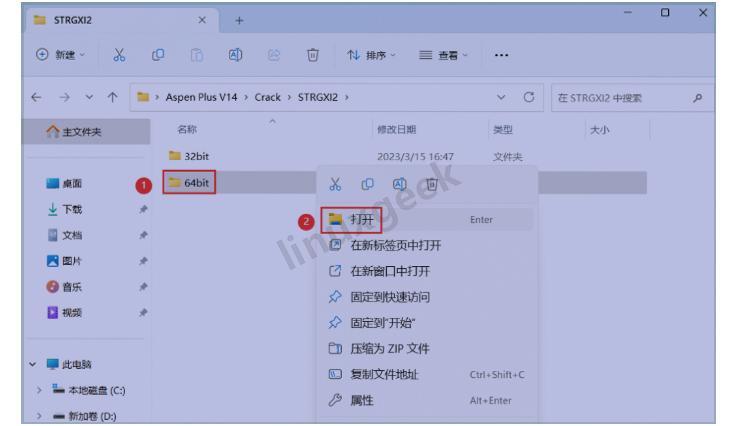Open the 查看 (View) dropdown
Viewport: 737px width, 426px height.
443,55
